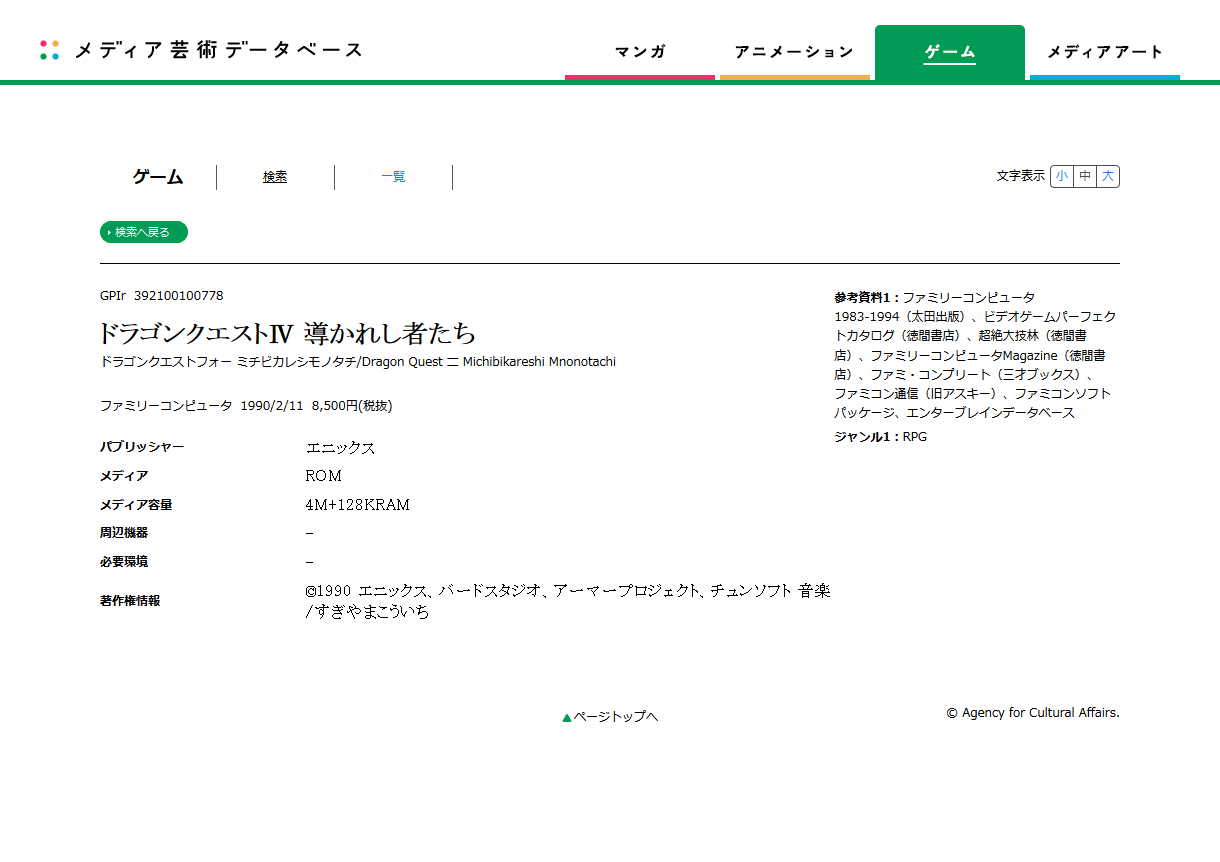Click the 参考資料1 reference heading
The height and width of the screenshot is (862, 1220).
(867, 298)
